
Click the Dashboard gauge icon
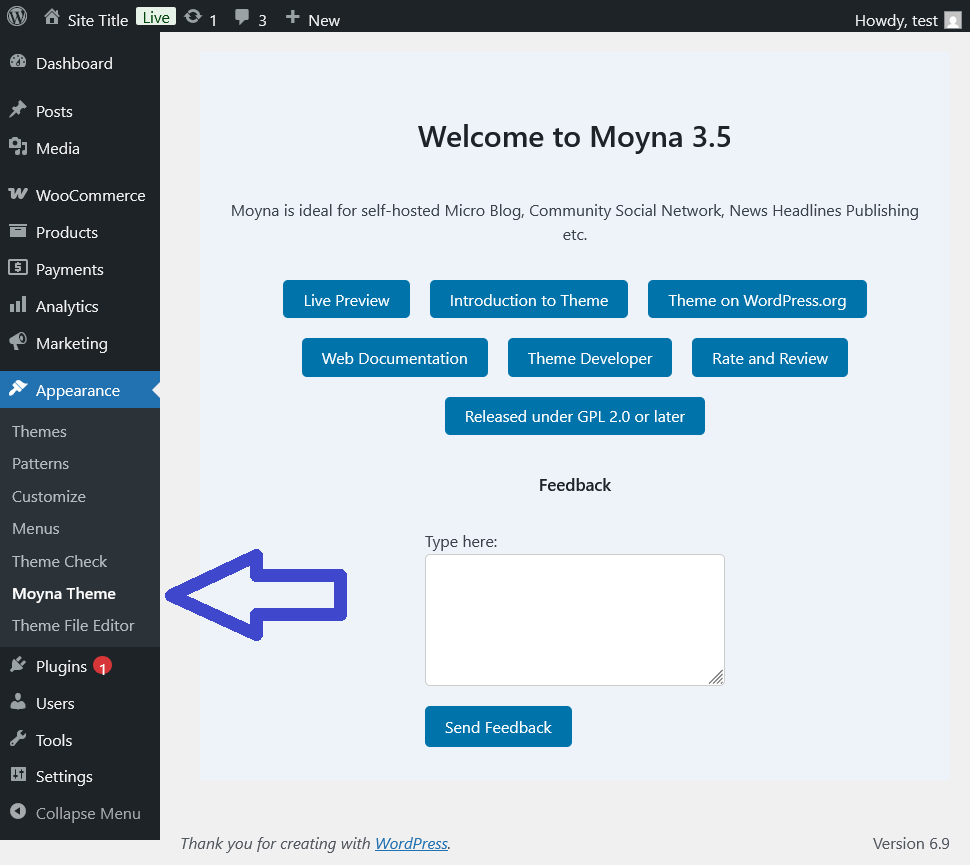18,61
